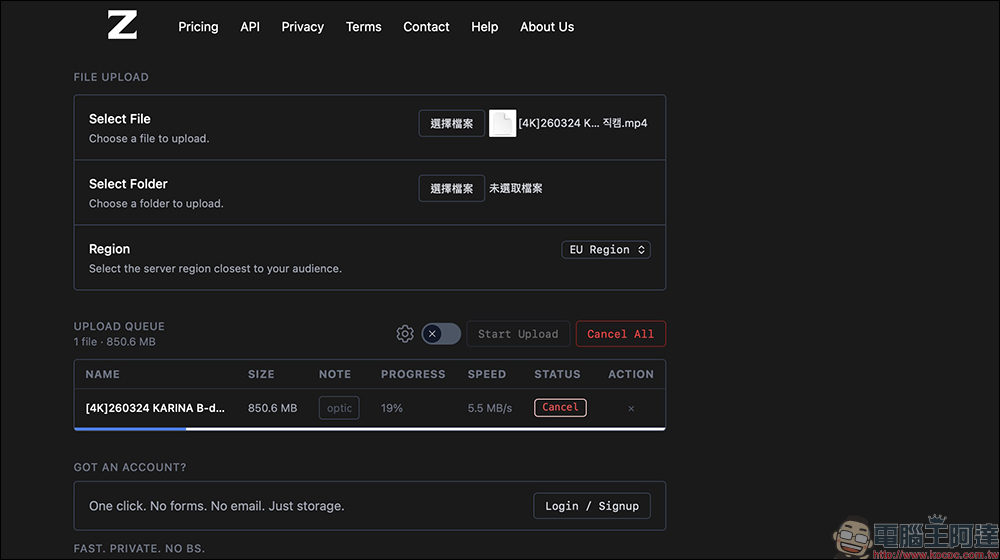Open the Pricing page
Image resolution: width=1000 pixels, height=560 pixels.
(198, 27)
